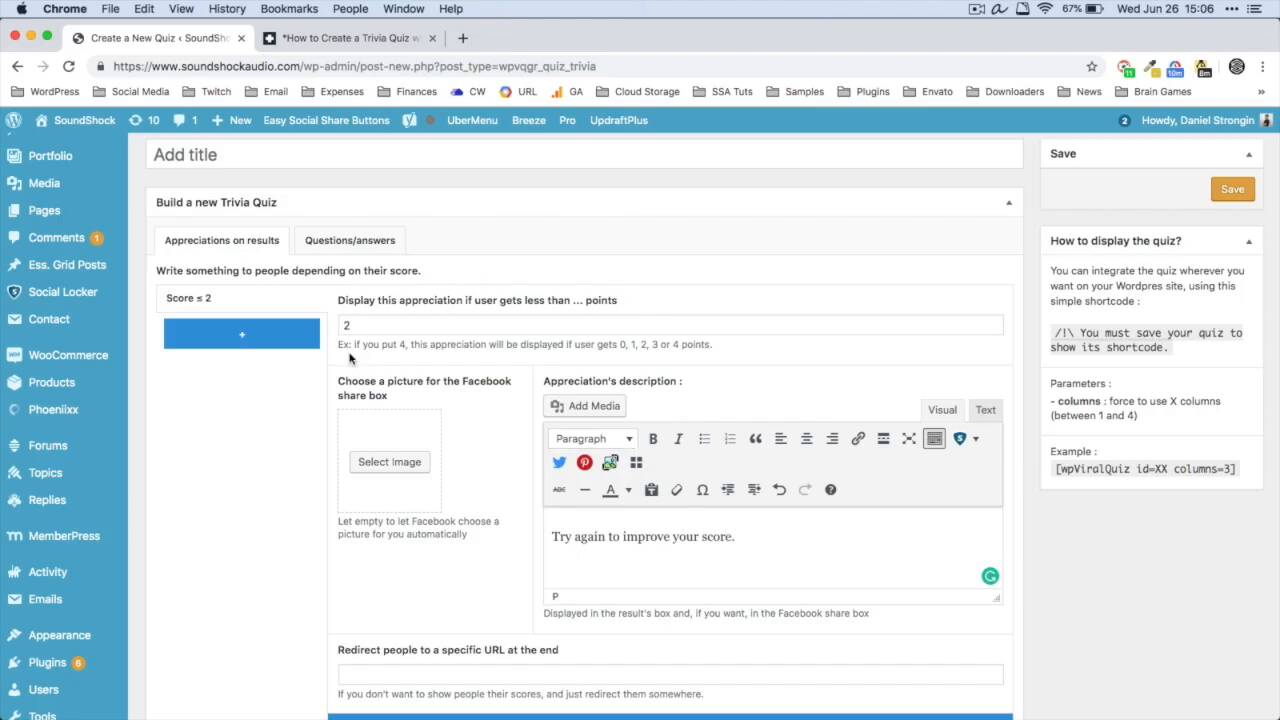This screenshot has width=1280, height=720.
Task: Toggle paste as text
Action: [x=651, y=490]
